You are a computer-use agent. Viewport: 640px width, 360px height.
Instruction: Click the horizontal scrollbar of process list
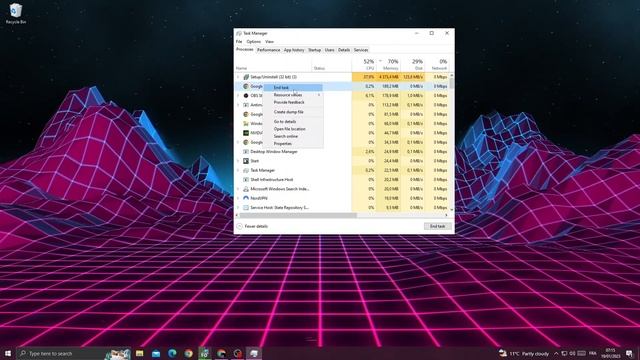pos(342,215)
